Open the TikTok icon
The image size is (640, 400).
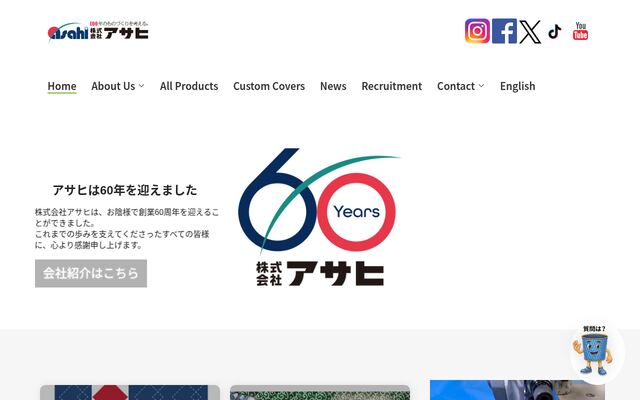pyautogui.click(x=555, y=31)
